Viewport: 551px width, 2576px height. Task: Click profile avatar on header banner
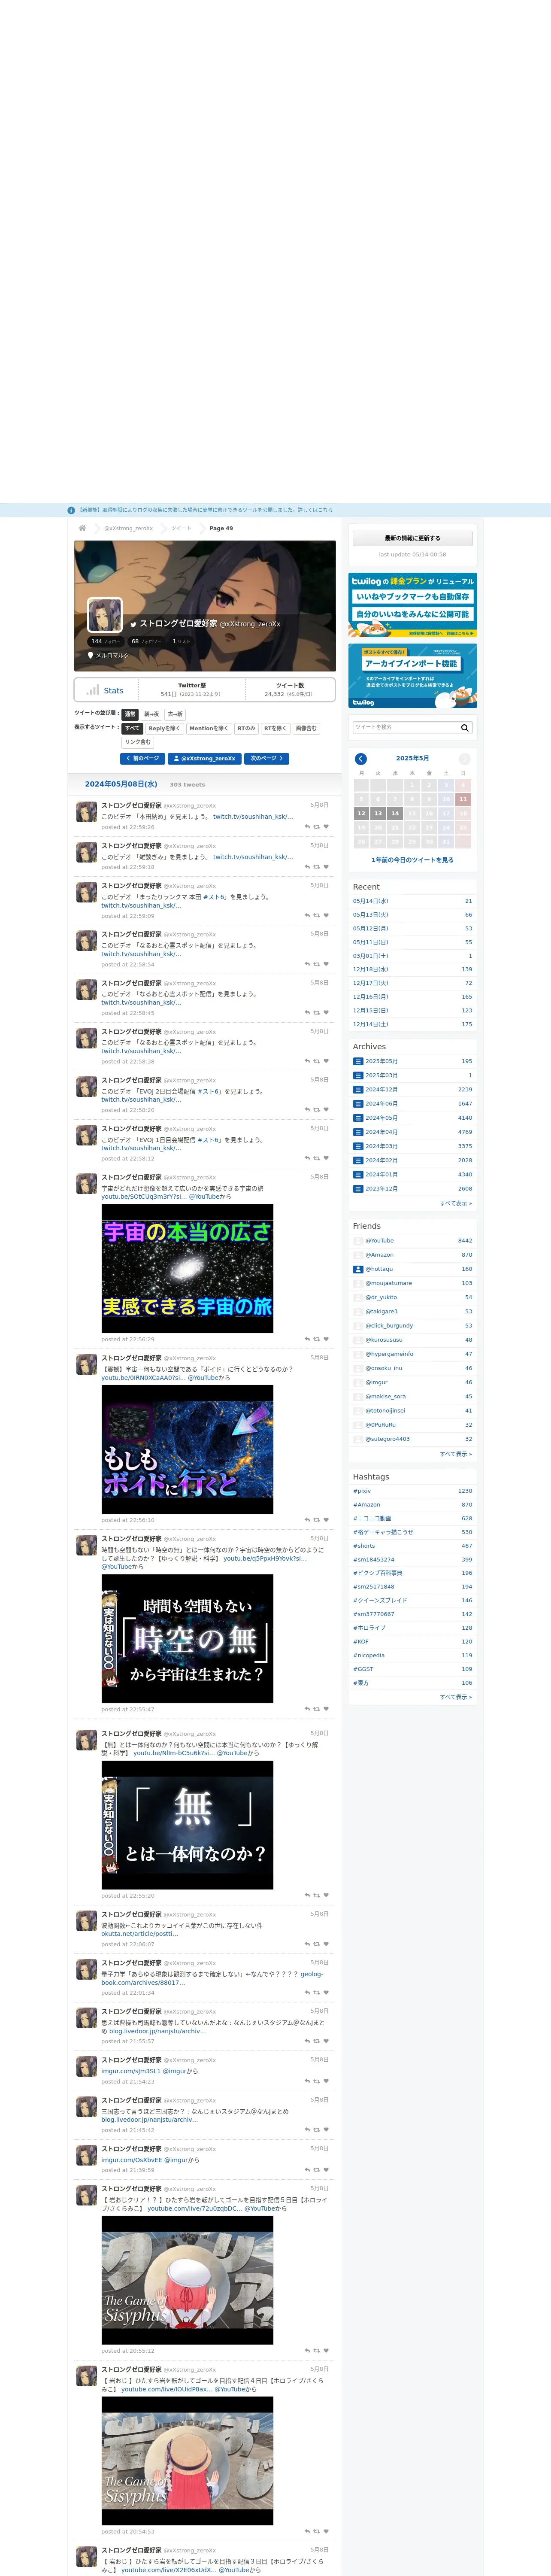click(x=105, y=614)
